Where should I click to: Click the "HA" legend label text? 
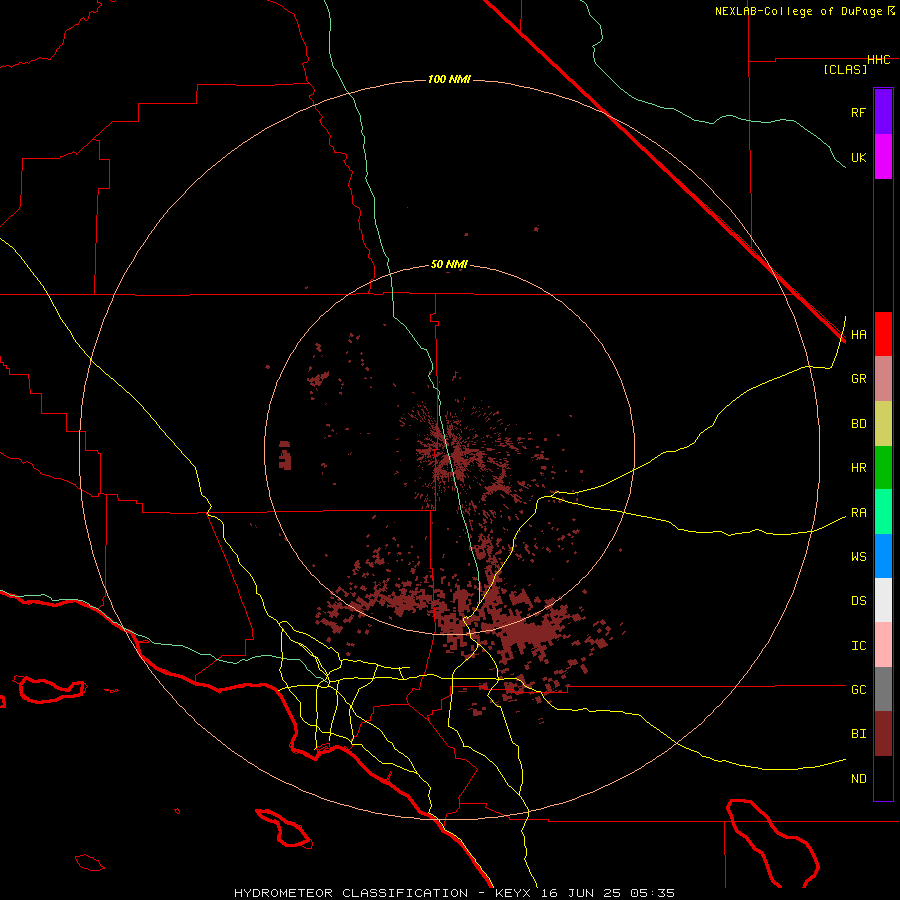tap(858, 335)
